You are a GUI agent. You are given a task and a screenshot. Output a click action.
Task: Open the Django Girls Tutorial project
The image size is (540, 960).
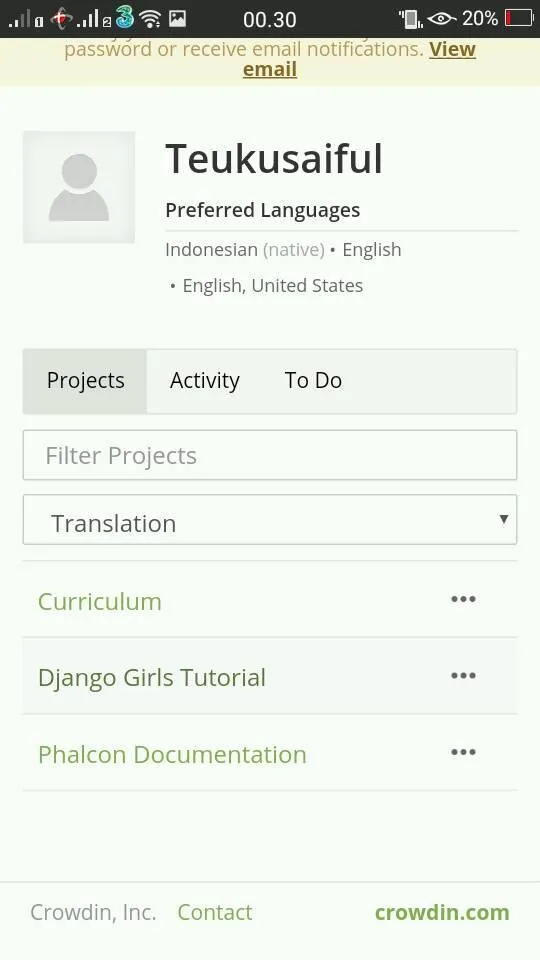coord(152,678)
